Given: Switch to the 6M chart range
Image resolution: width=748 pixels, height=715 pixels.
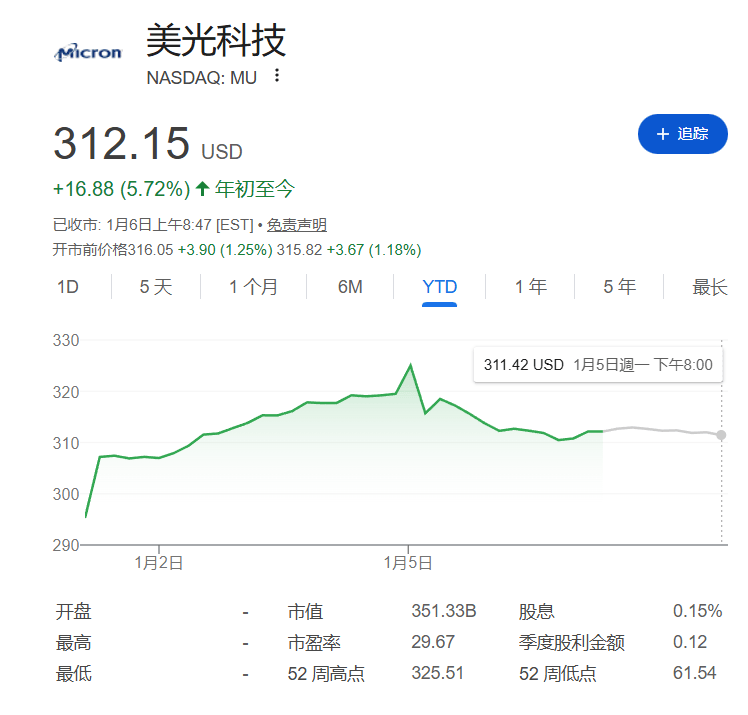Looking at the screenshot, I should pyautogui.click(x=350, y=288).
